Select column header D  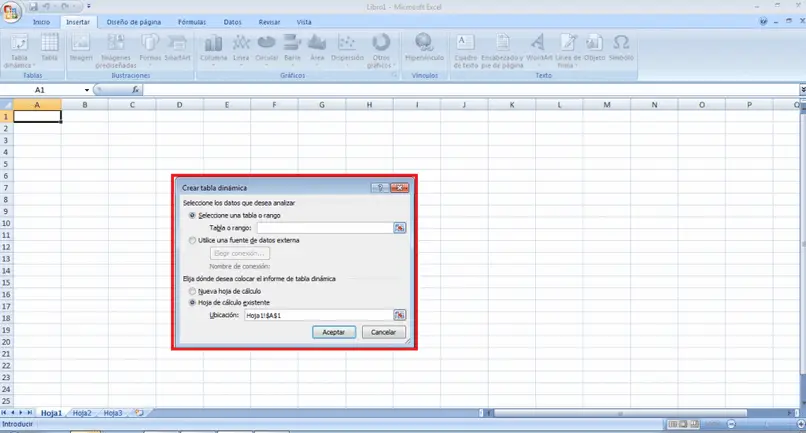pos(179,105)
